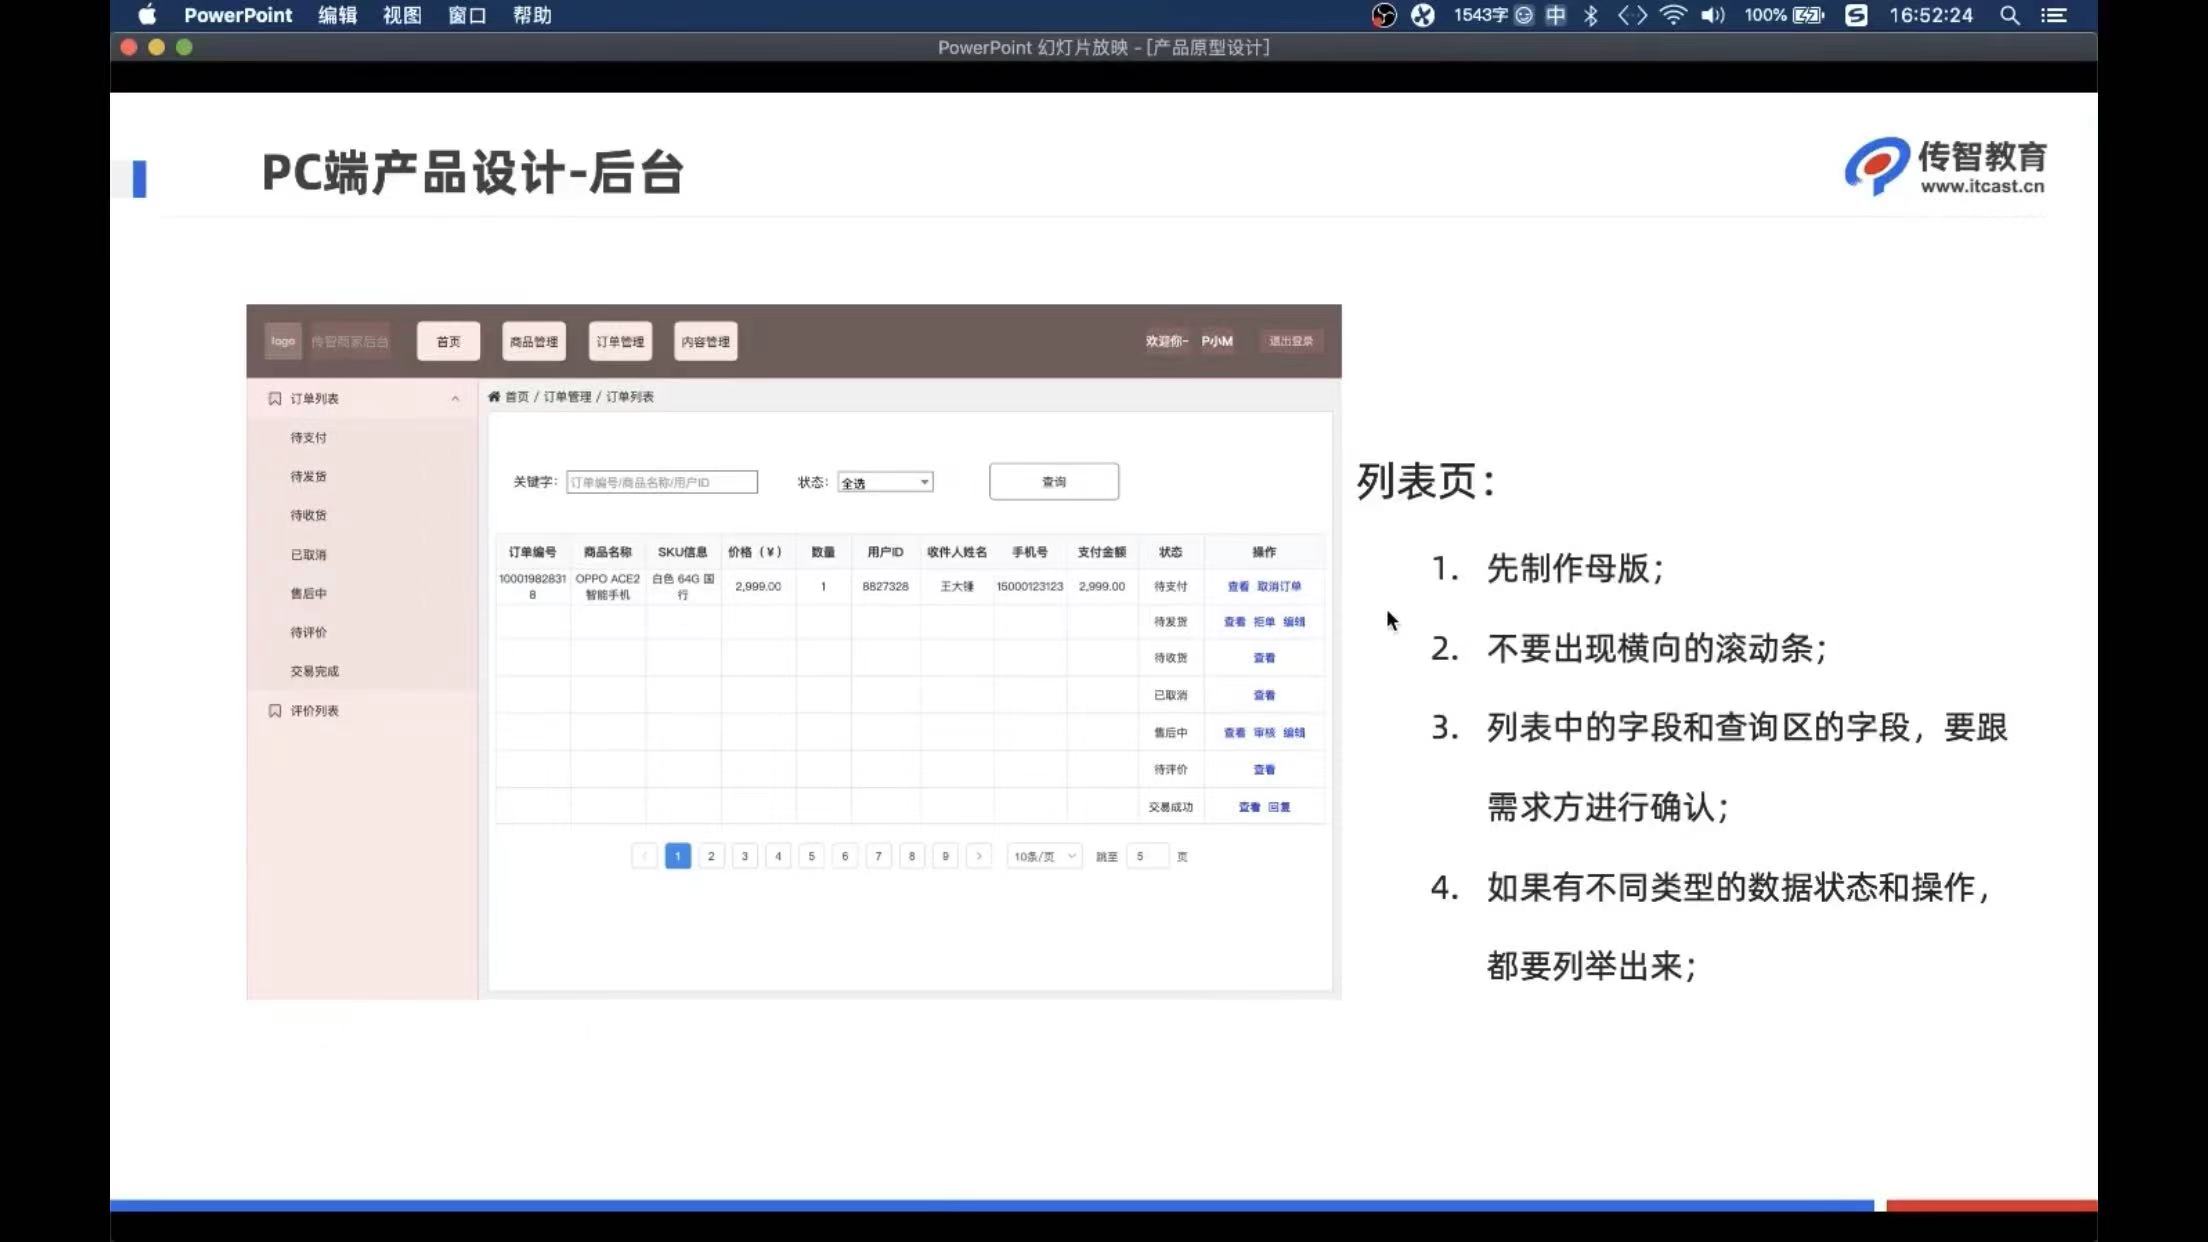Open the 状态 全选 dropdown
Viewport: 2208px width, 1242px height.
[x=885, y=483]
